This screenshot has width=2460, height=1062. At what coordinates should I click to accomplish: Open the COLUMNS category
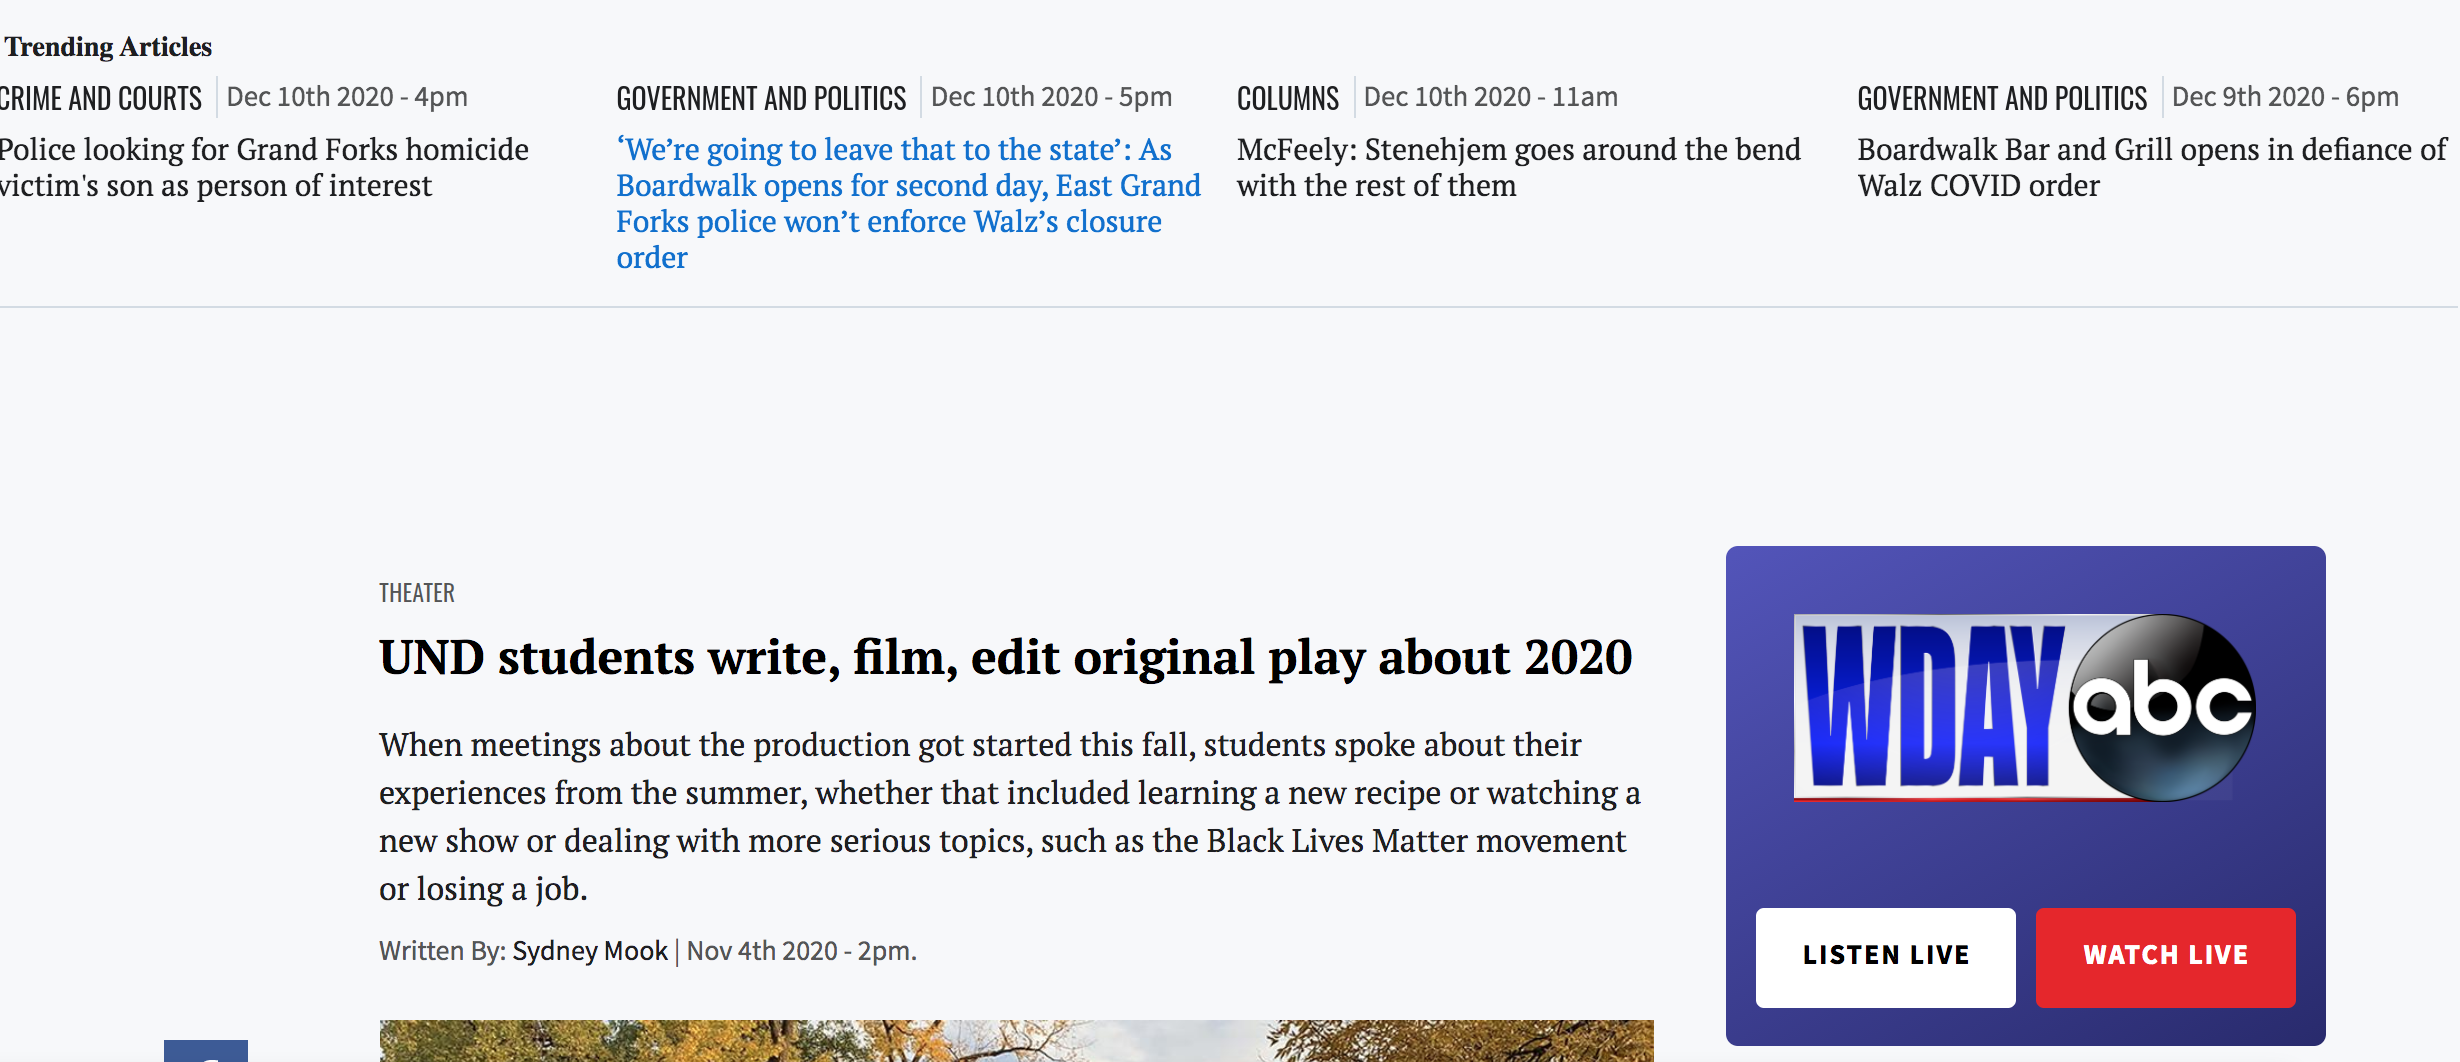click(1287, 98)
